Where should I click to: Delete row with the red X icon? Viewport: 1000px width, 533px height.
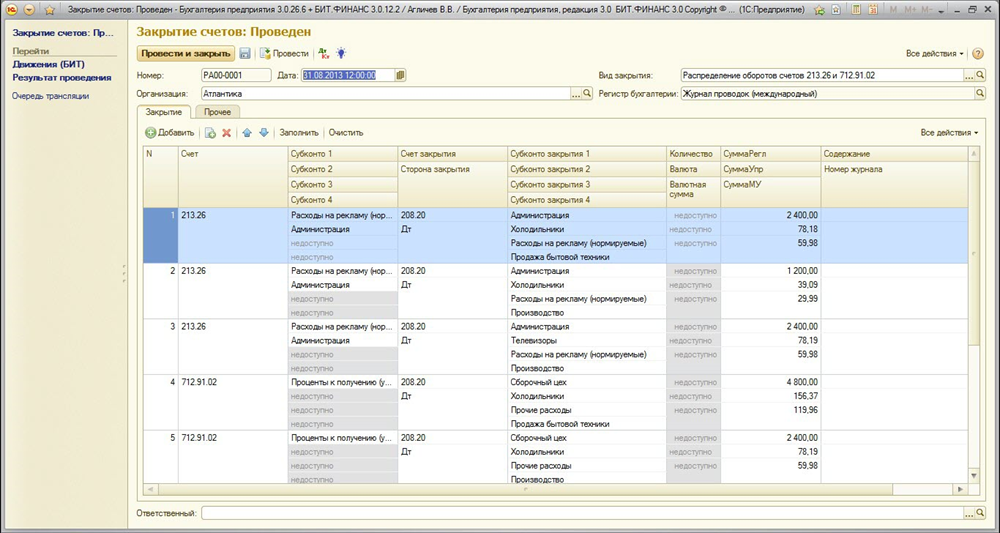226,132
